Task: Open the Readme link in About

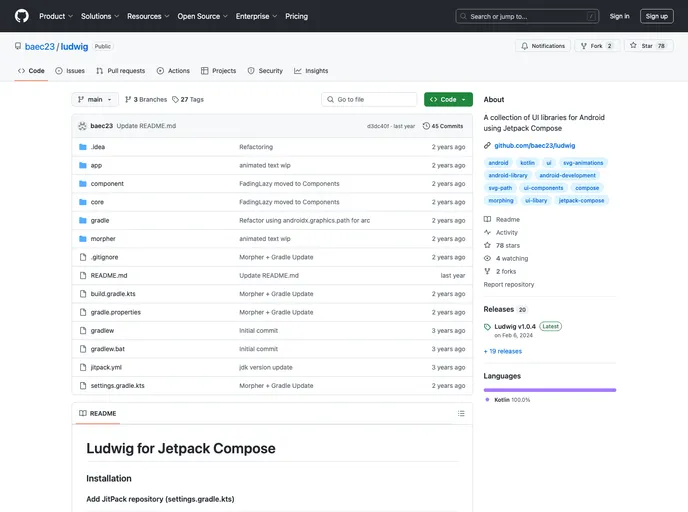Action: [502, 219]
